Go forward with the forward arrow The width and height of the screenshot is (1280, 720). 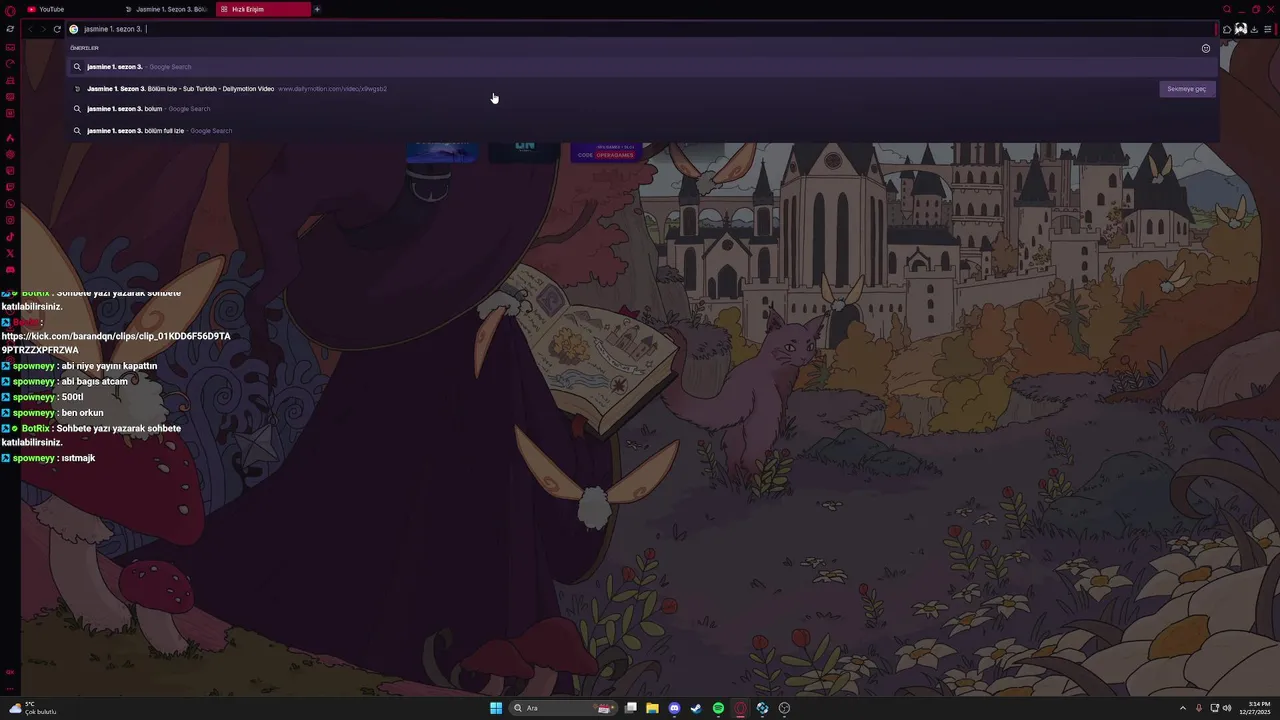click(43, 29)
